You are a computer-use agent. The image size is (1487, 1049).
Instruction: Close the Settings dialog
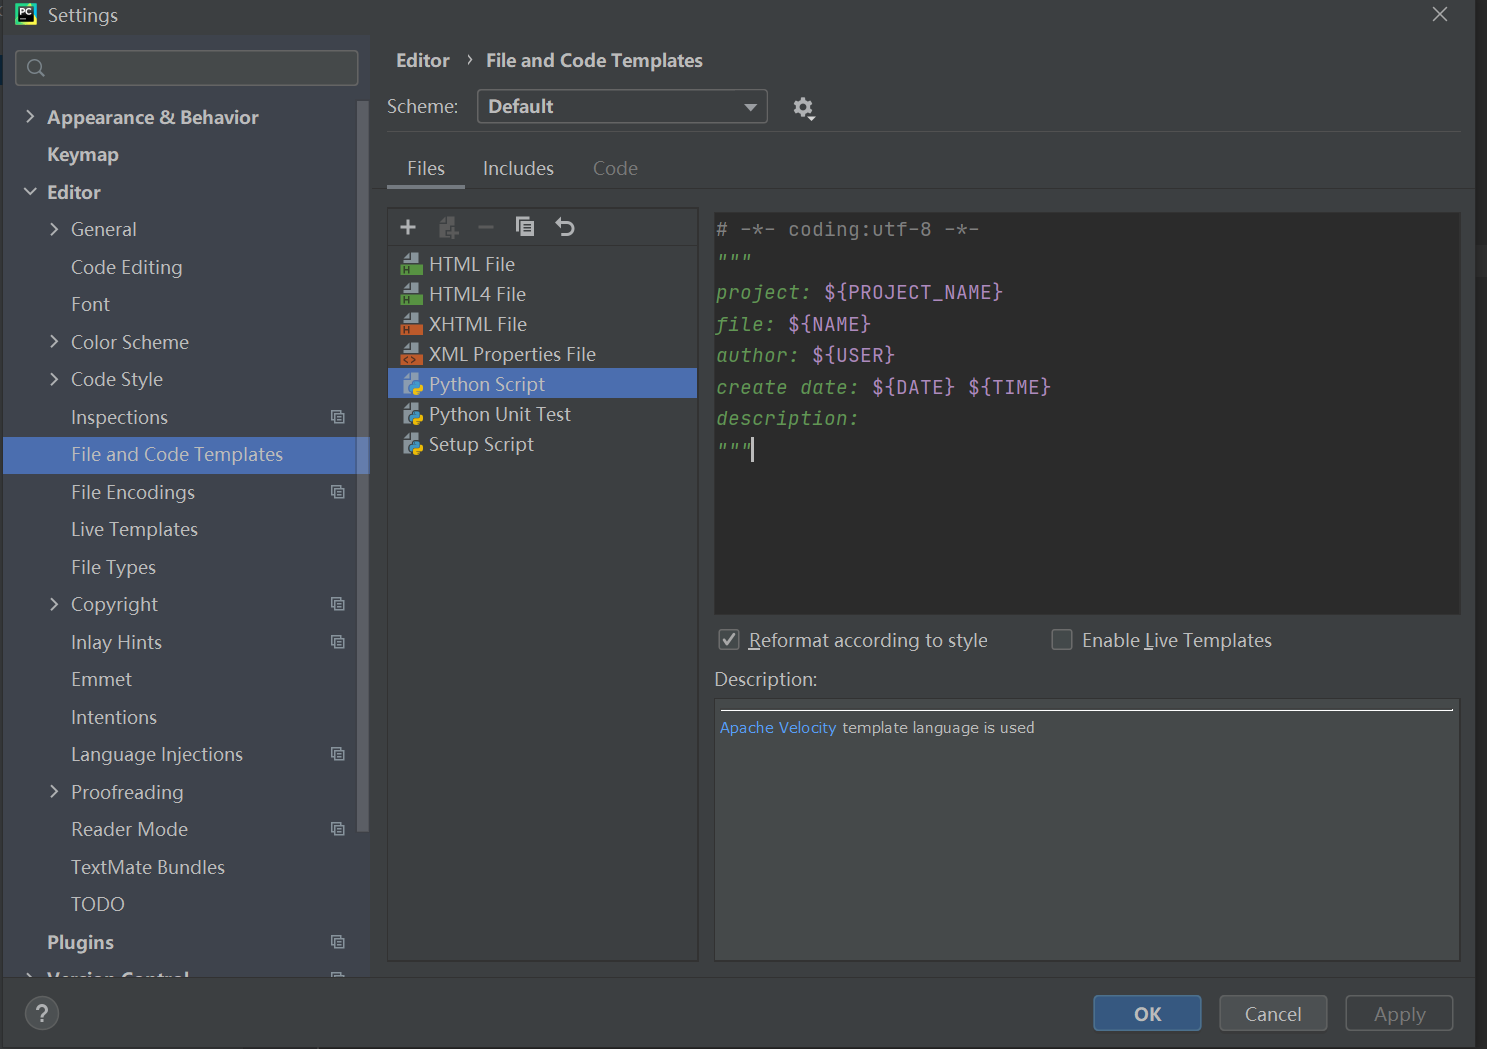click(1440, 14)
